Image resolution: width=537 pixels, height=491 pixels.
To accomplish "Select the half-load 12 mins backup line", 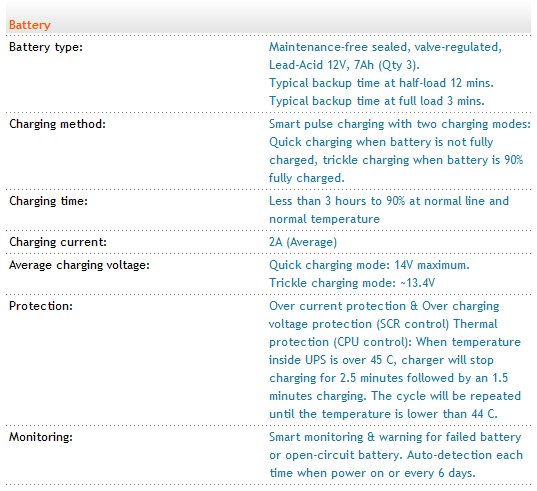I will tap(381, 83).
